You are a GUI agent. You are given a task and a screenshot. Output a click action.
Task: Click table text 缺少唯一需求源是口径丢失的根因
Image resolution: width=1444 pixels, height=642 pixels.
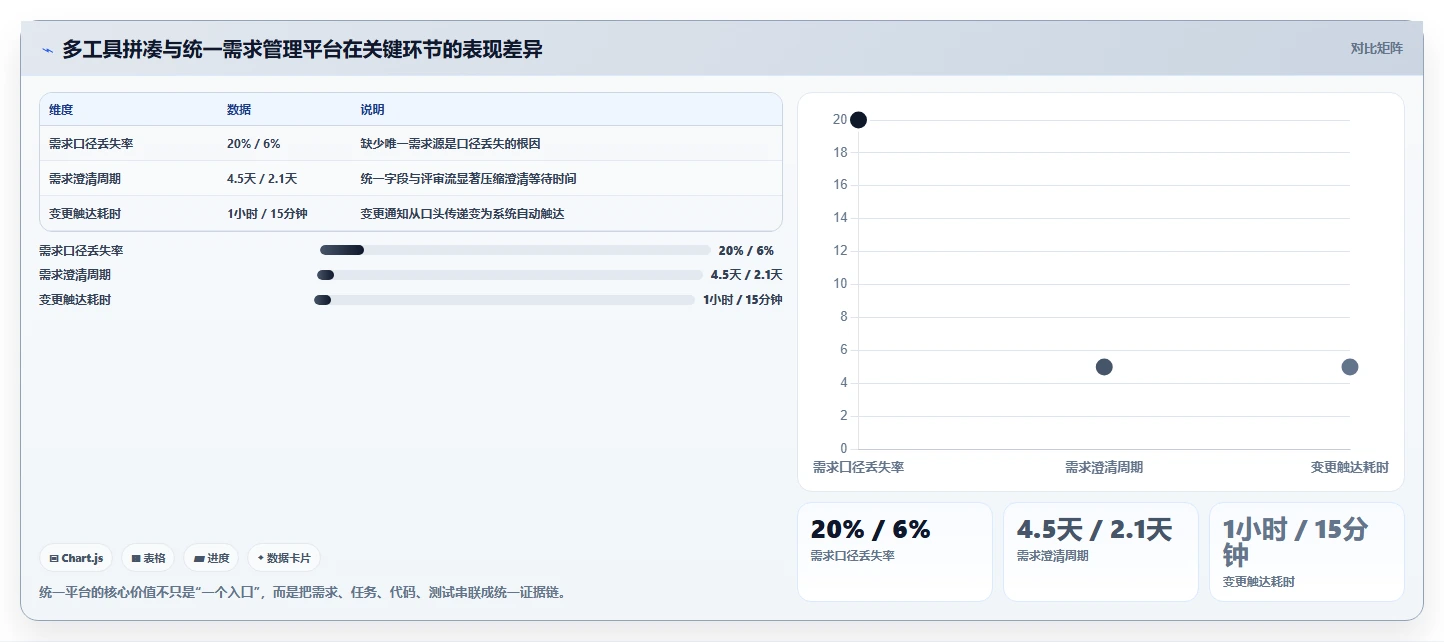point(450,144)
